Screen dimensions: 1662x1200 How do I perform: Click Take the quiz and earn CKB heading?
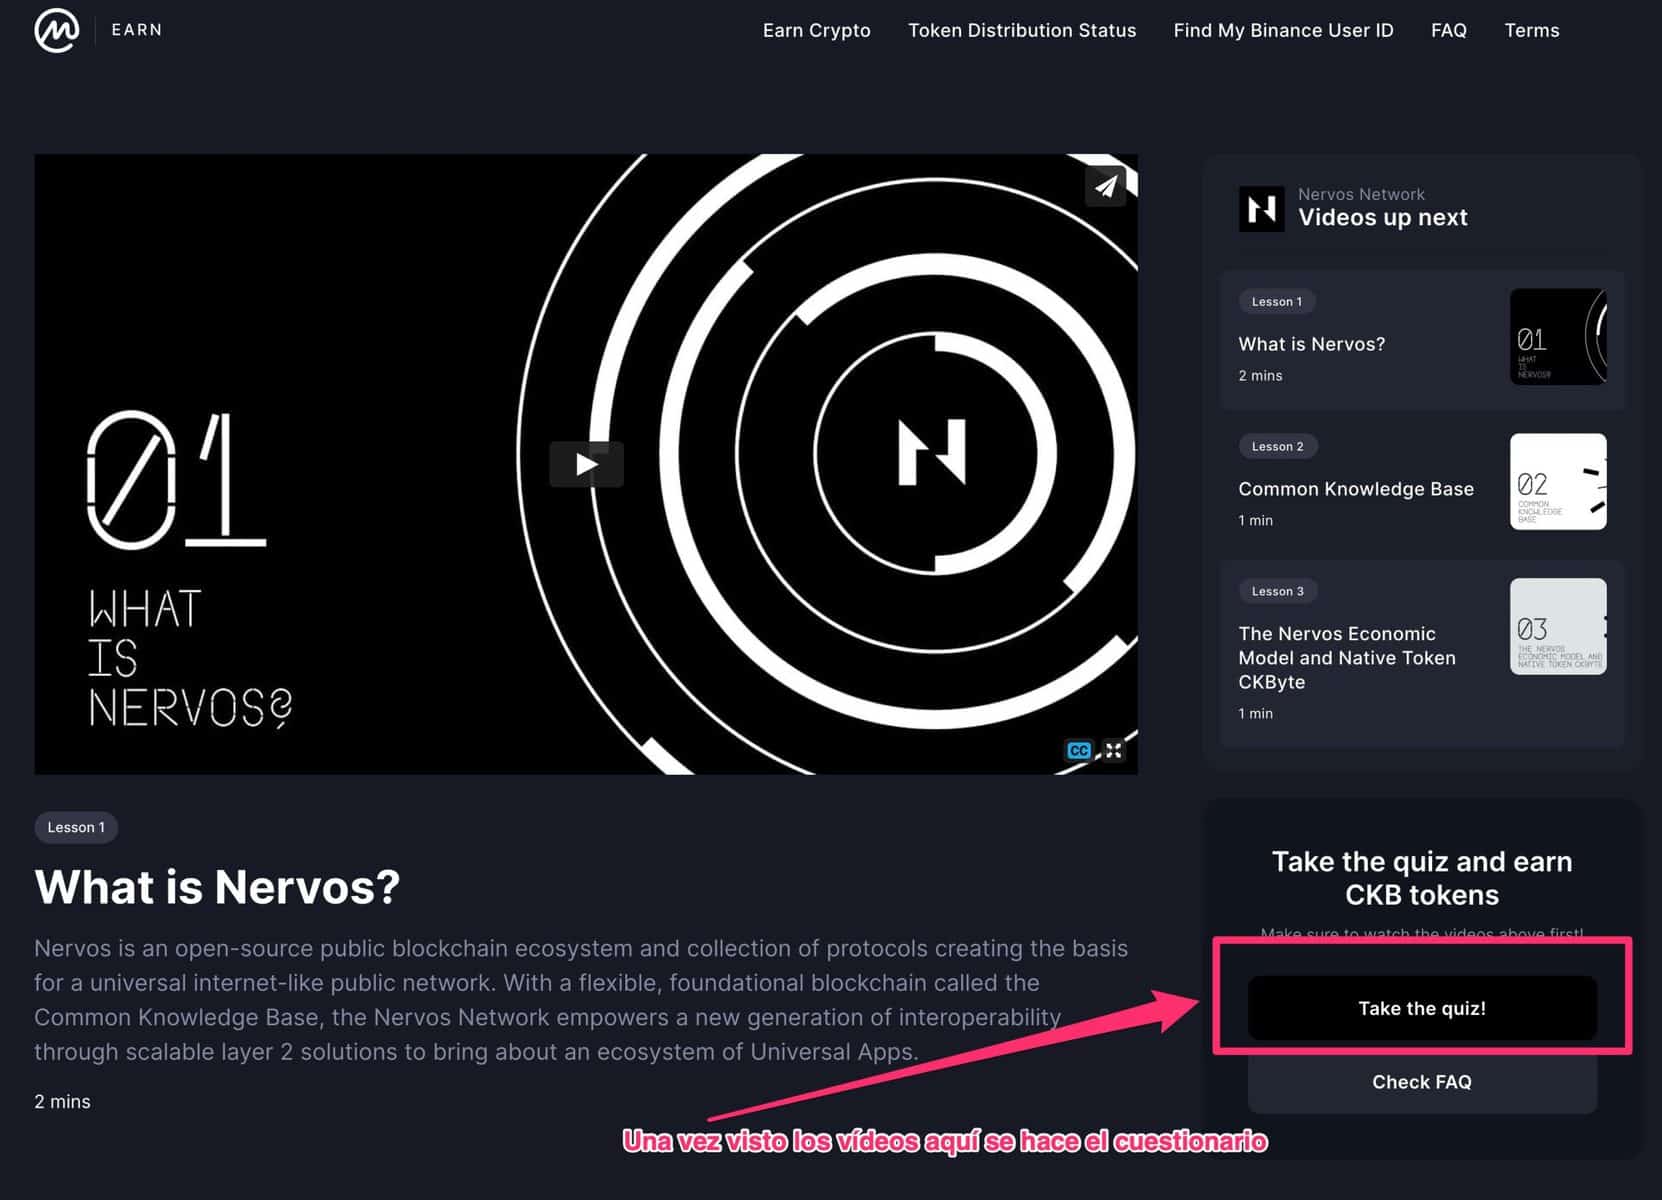pos(1422,878)
